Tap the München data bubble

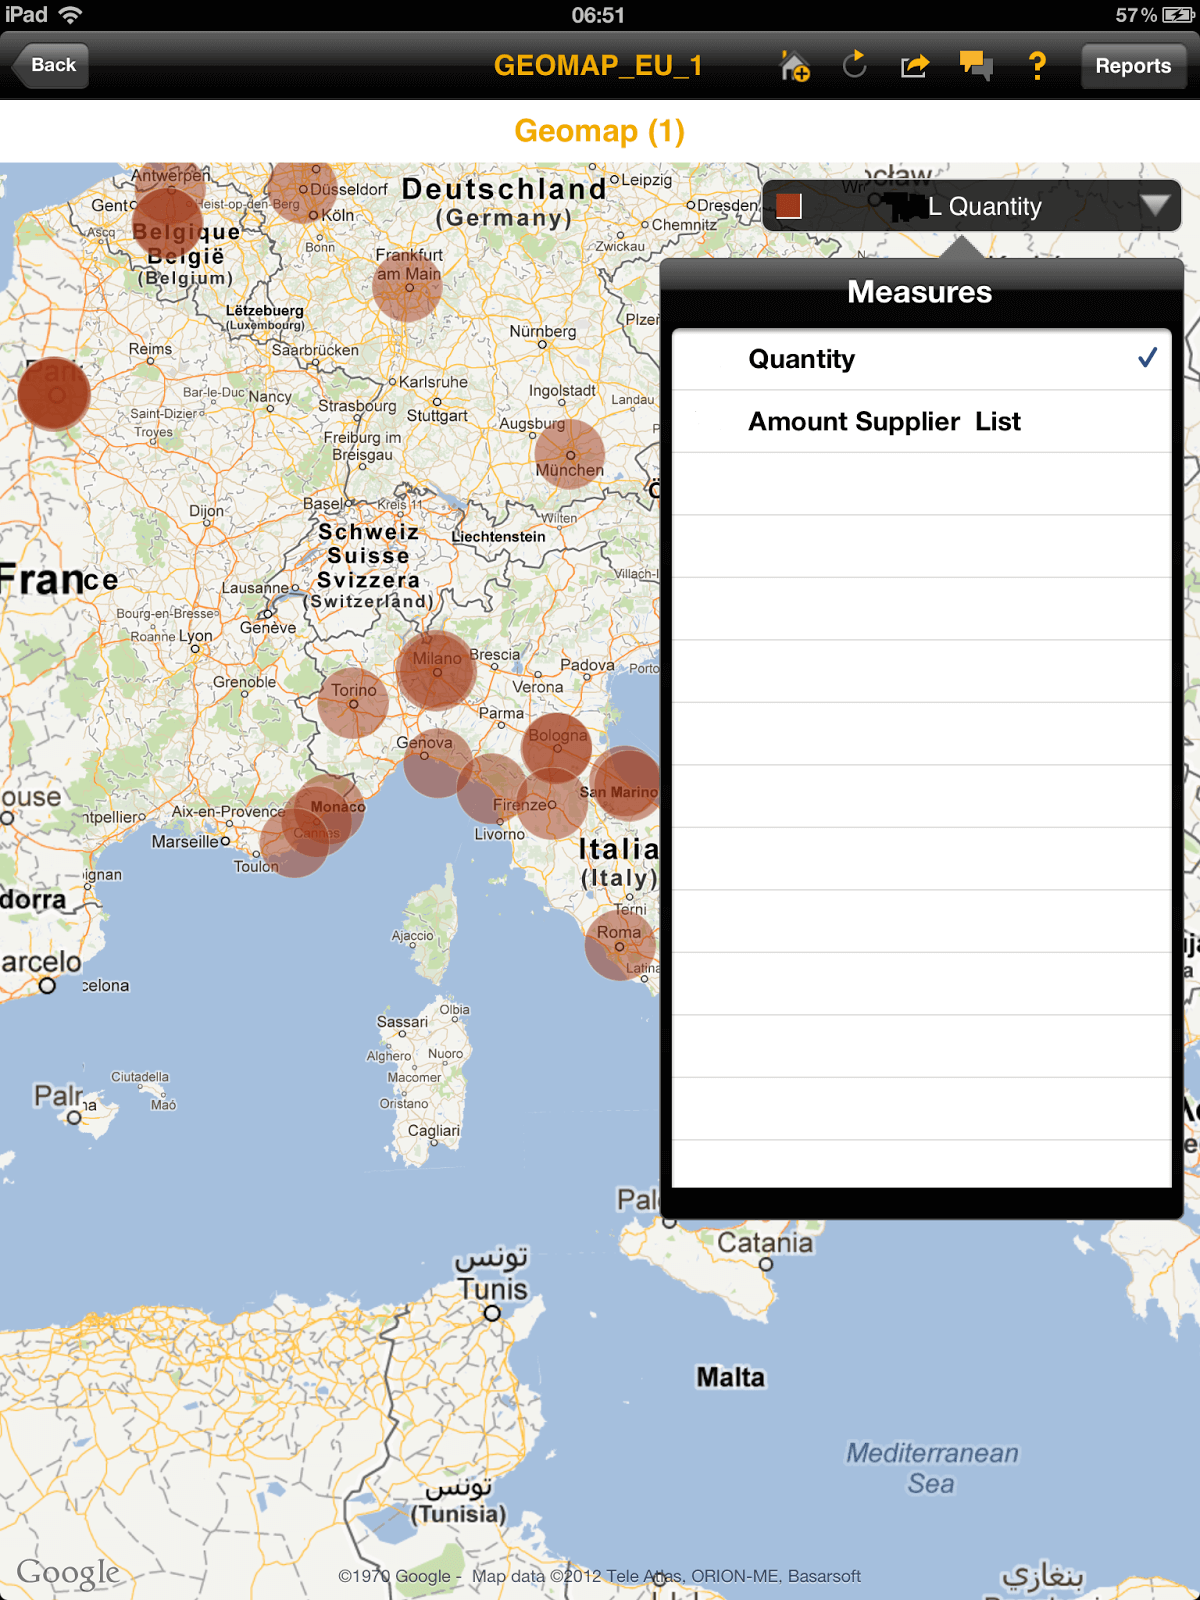coord(570,454)
